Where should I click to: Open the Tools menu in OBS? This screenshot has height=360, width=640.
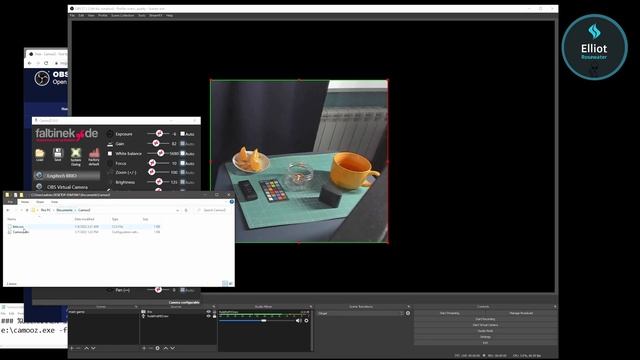142,16
